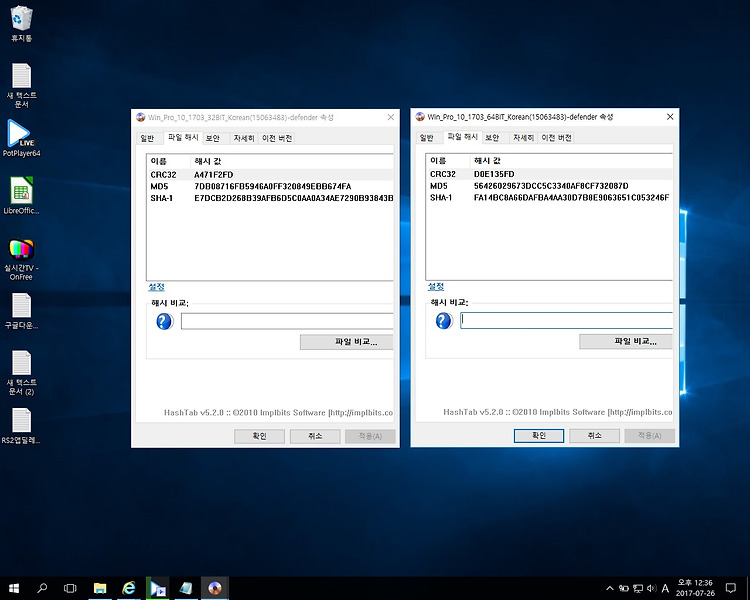750x600 pixels.
Task: Open the Windows Start menu
Action: coord(13,588)
